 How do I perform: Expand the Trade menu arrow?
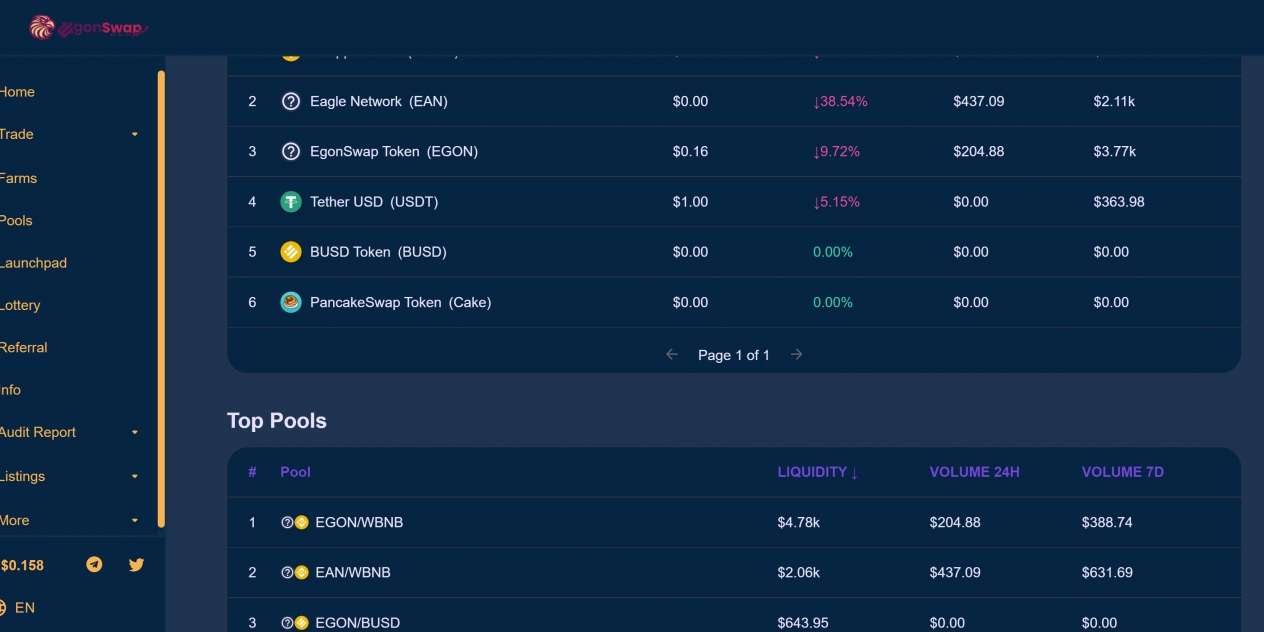(135, 135)
